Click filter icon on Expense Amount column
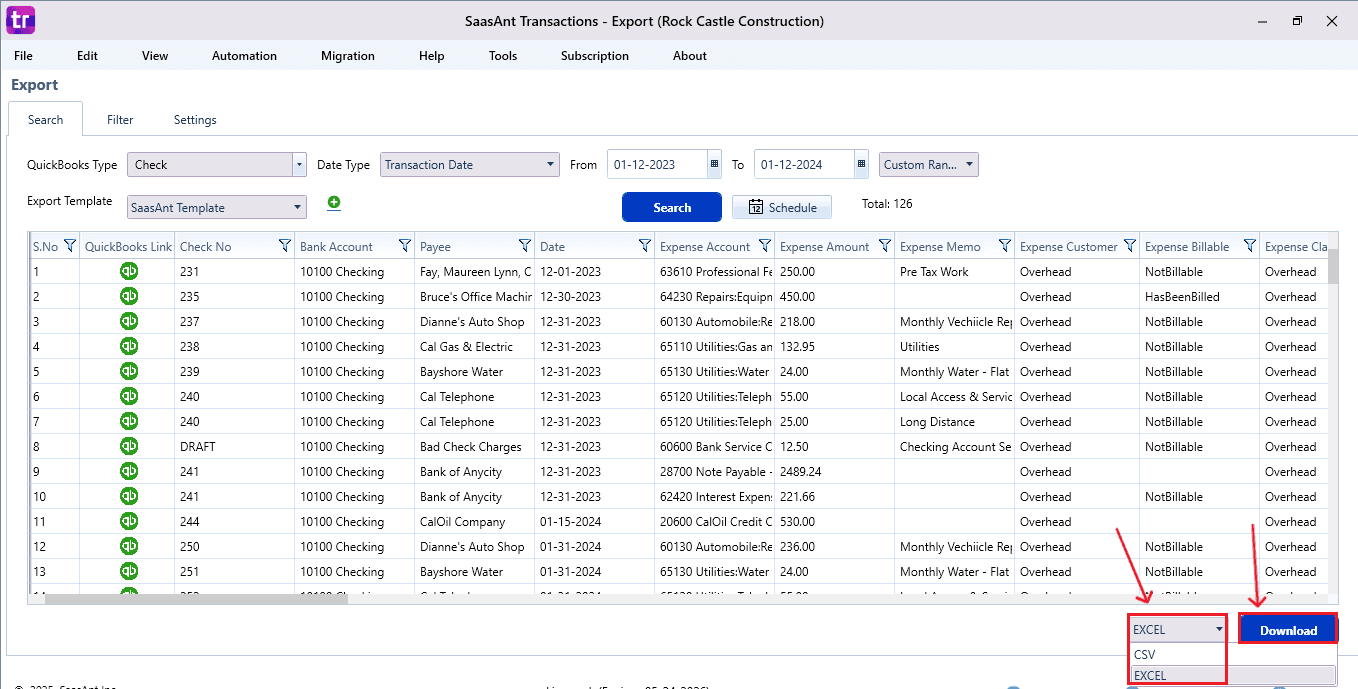 click(x=884, y=246)
